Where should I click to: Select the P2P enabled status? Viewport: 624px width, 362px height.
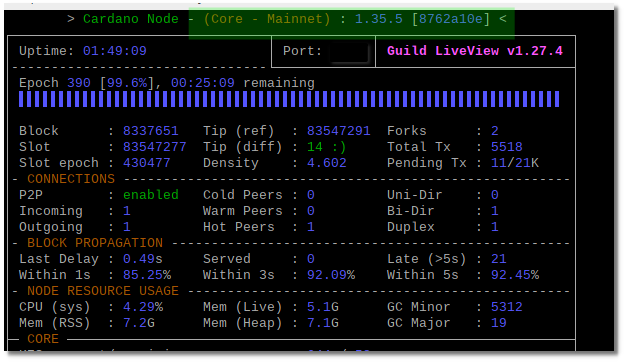coord(151,195)
